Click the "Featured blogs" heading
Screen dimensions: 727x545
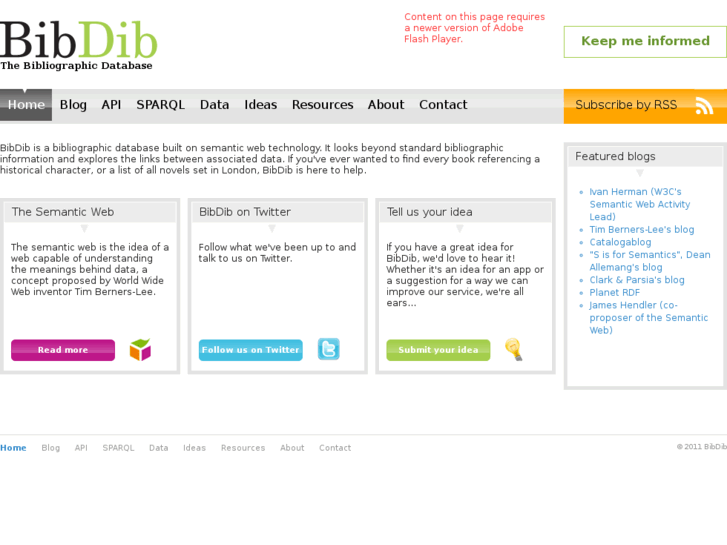tap(615, 156)
